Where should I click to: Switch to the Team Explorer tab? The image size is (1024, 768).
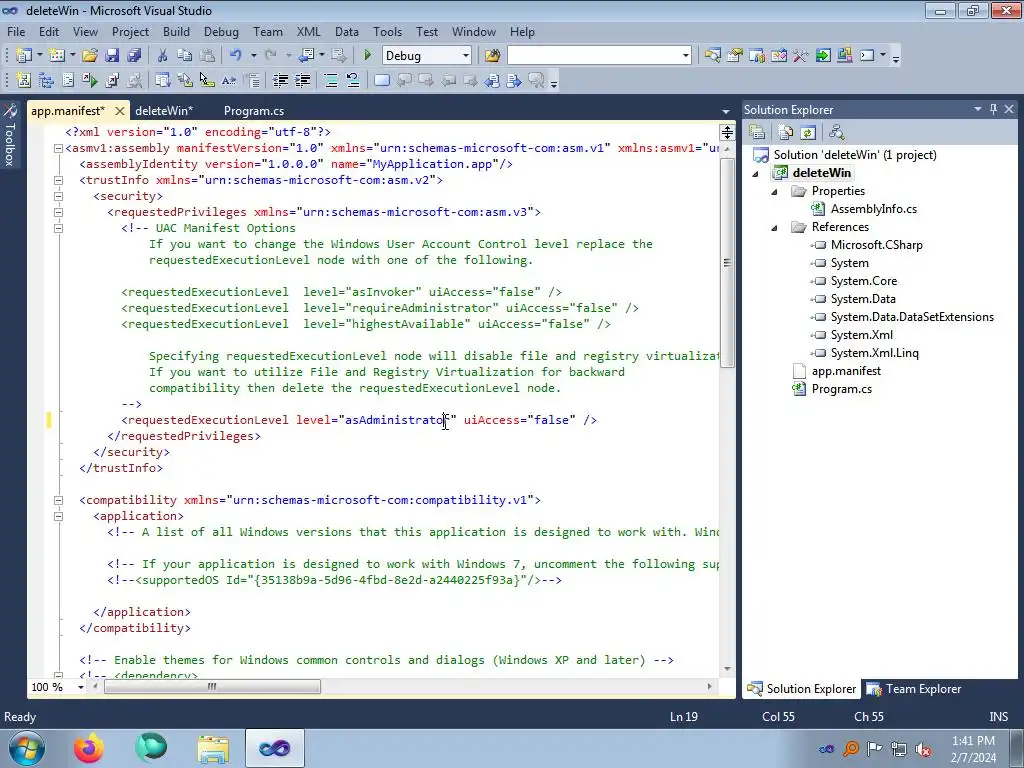pyautogui.click(x=914, y=689)
